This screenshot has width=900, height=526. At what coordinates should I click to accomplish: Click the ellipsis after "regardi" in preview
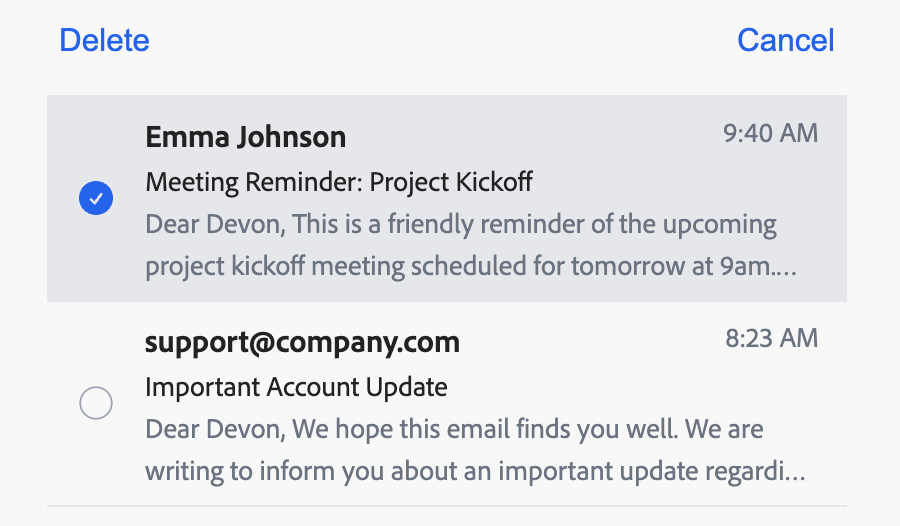point(794,472)
